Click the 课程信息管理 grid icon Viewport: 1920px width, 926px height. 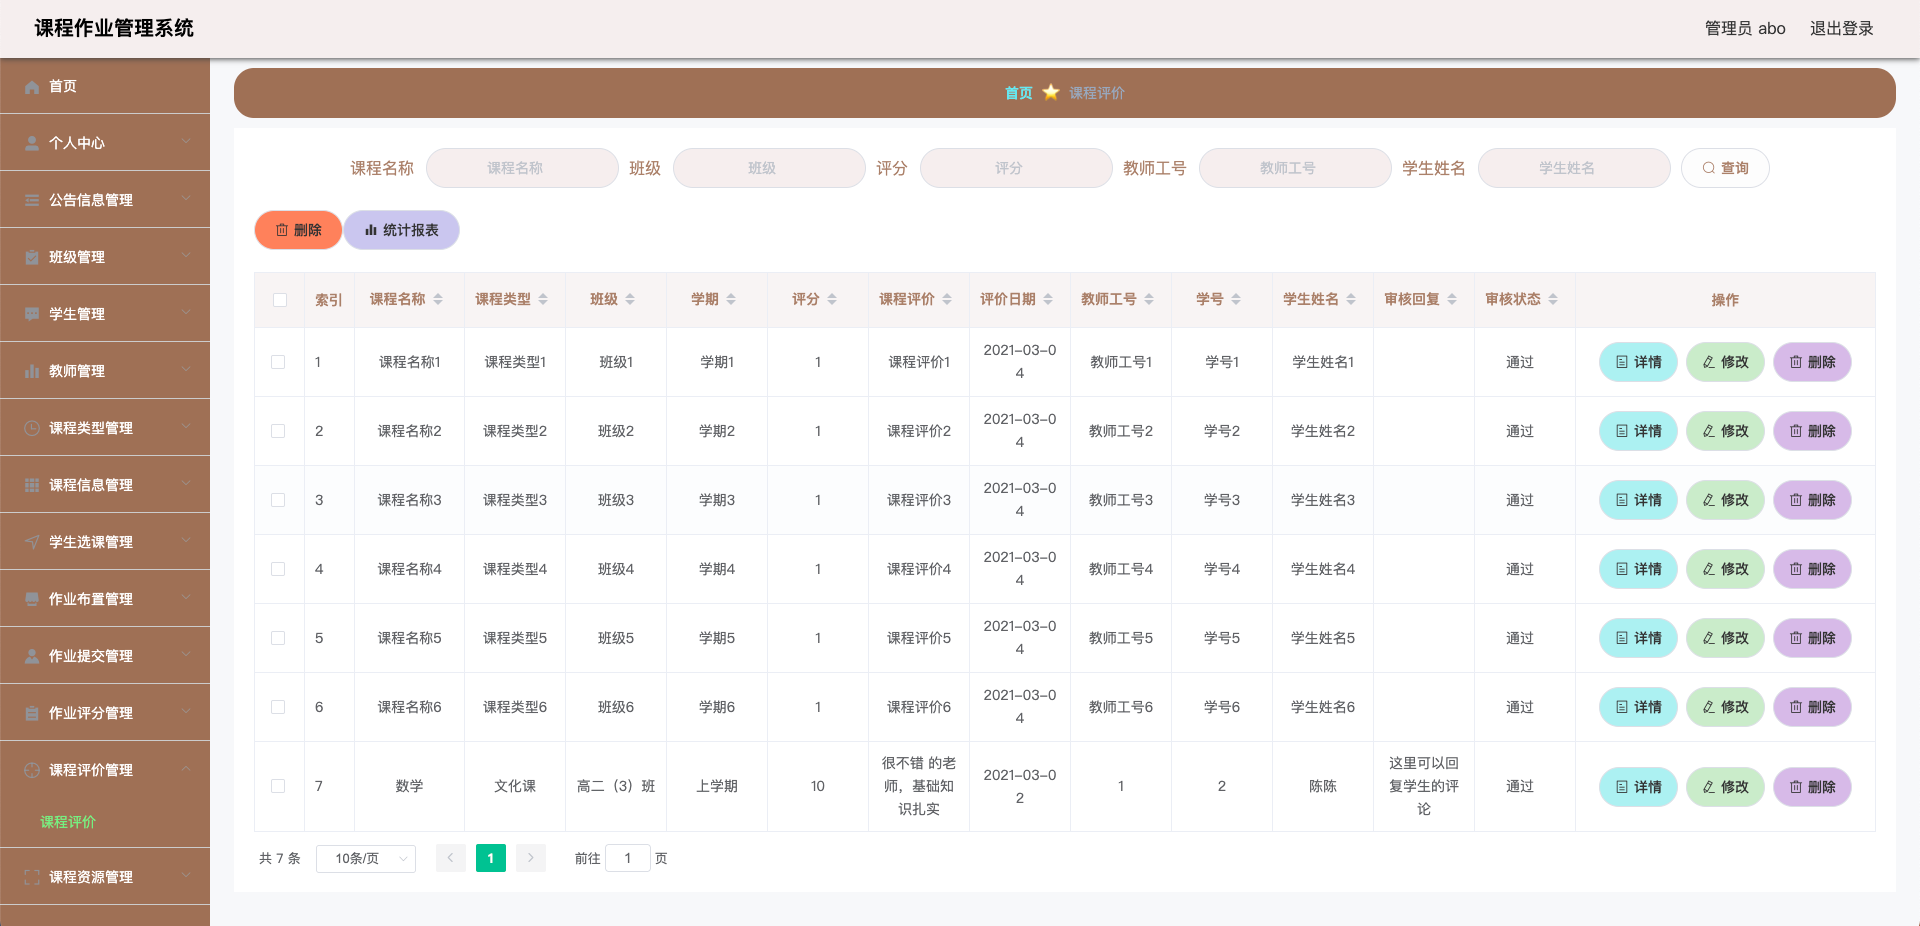pos(32,485)
